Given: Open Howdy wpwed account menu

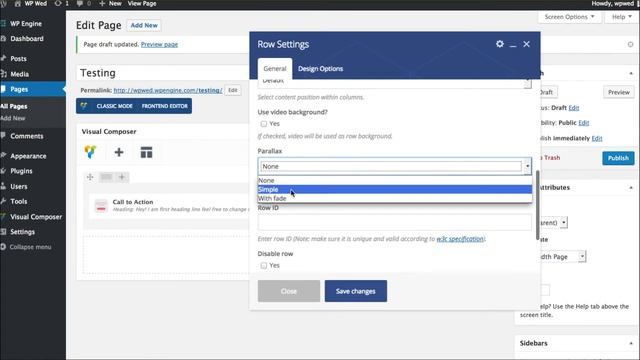Looking at the screenshot, I should 613,4.
